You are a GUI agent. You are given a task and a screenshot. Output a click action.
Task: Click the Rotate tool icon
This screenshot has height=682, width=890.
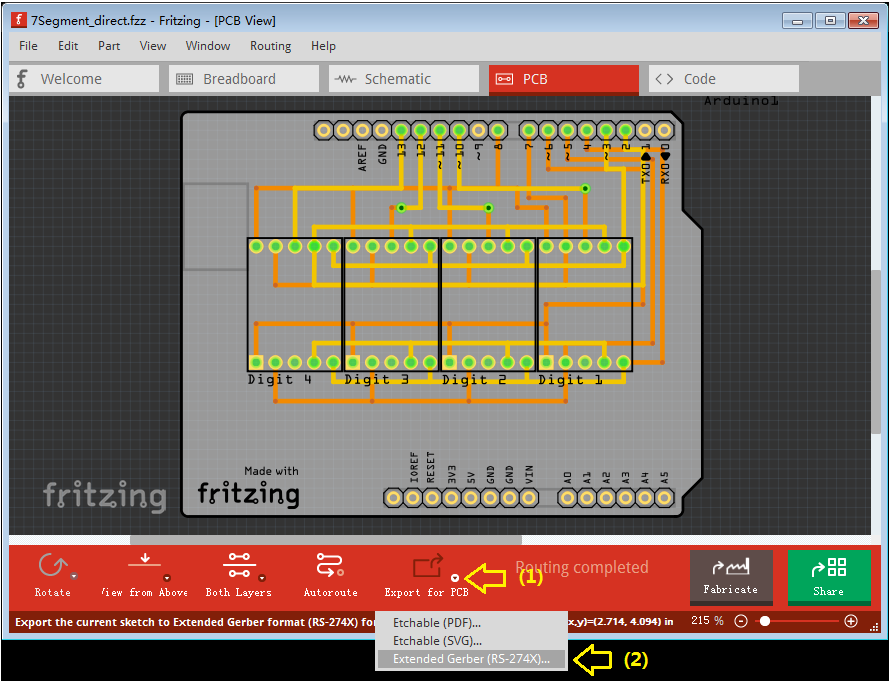pyautogui.click(x=52, y=565)
